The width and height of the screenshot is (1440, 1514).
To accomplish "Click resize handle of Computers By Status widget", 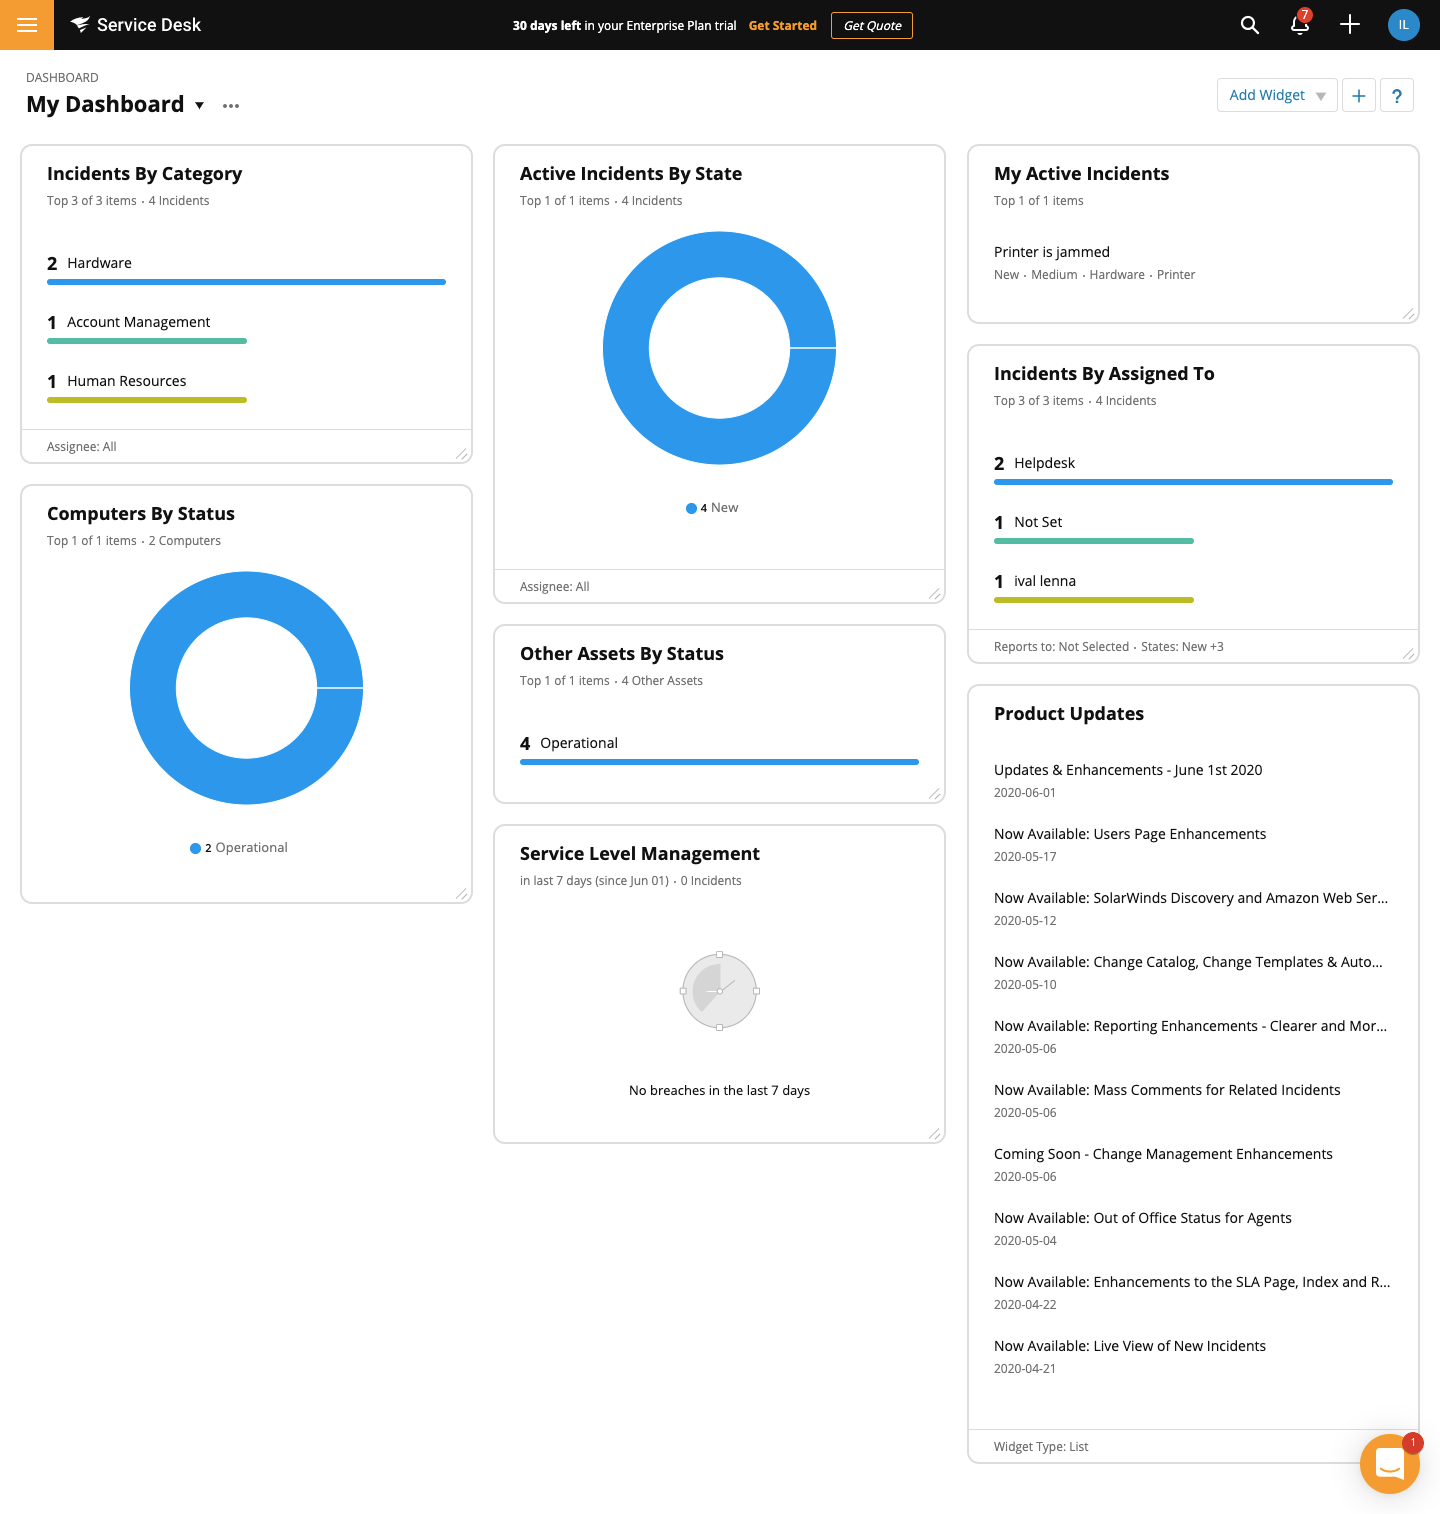I will click(x=461, y=893).
